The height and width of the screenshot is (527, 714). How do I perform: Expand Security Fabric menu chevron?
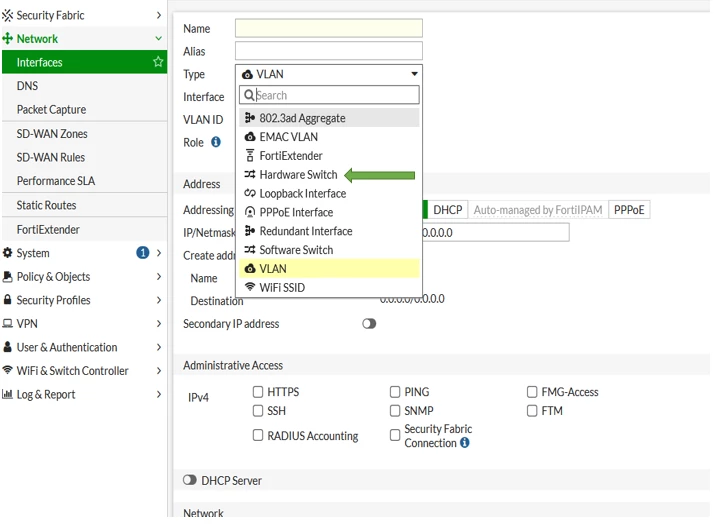pyautogui.click(x=158, y=15)
